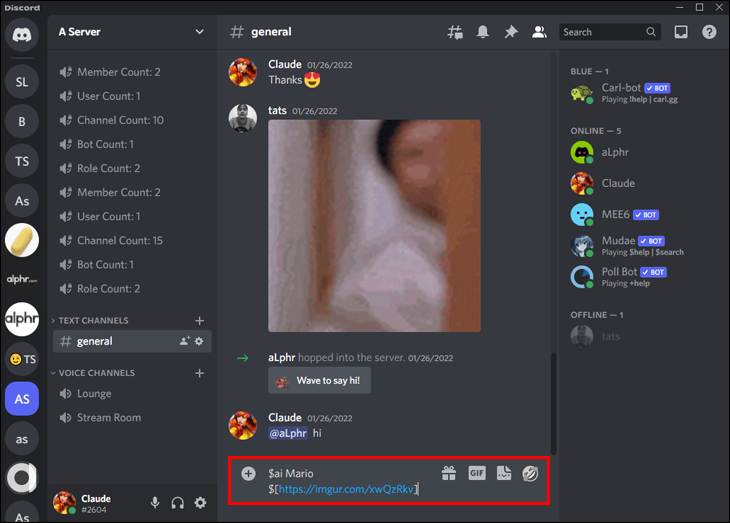The width and height of the screenshot is (730, 523).
Task: Open Mudae bot profile
Action: click(642, 246)
